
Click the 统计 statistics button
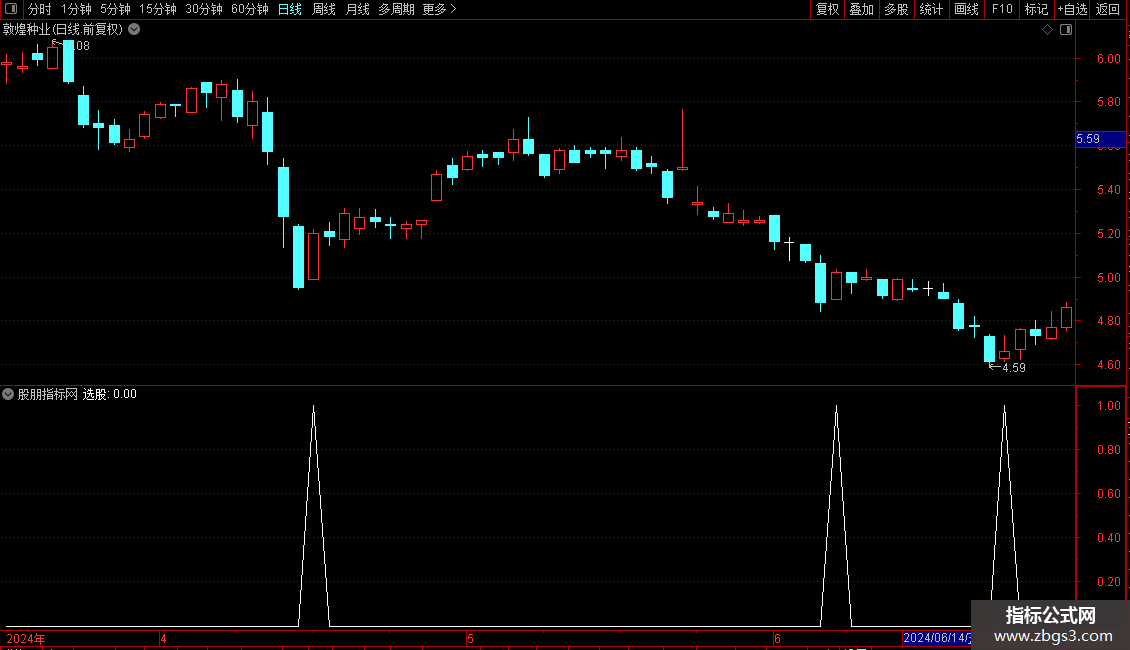(930, 9)
